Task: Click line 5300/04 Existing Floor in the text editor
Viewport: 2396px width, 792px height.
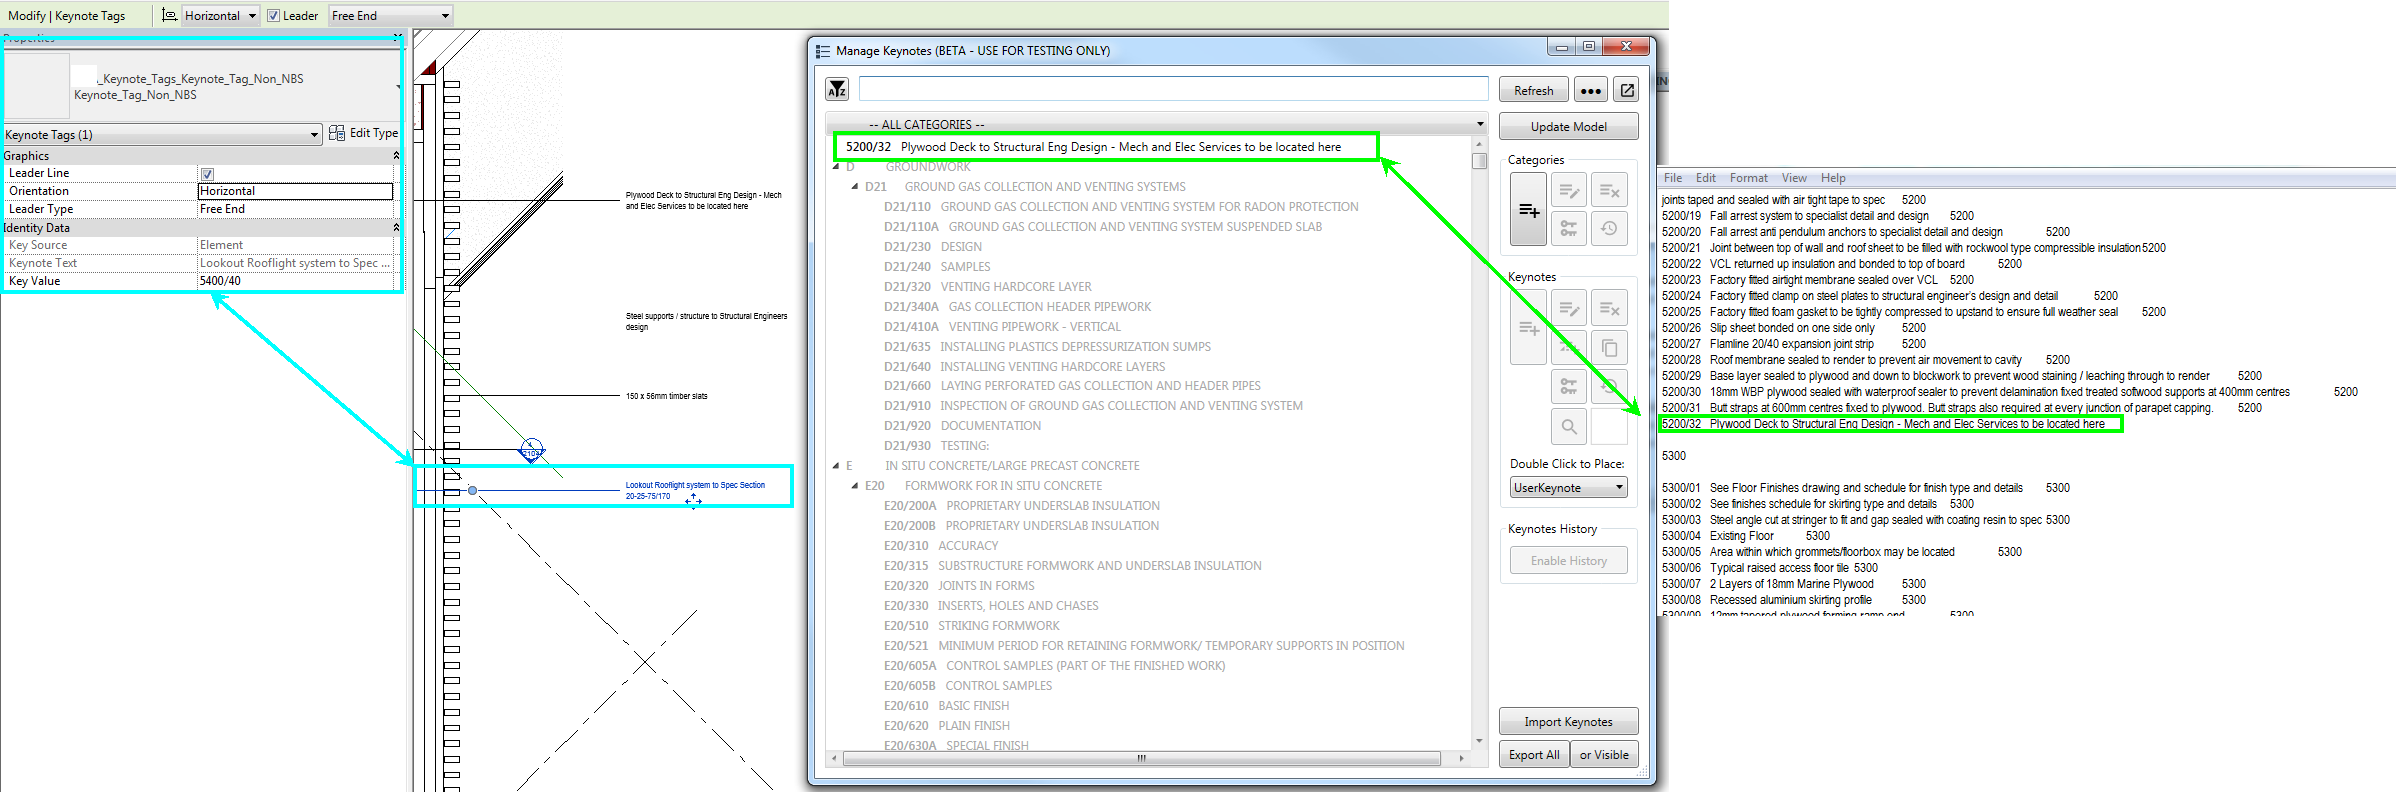Action: pos(1745,536)
